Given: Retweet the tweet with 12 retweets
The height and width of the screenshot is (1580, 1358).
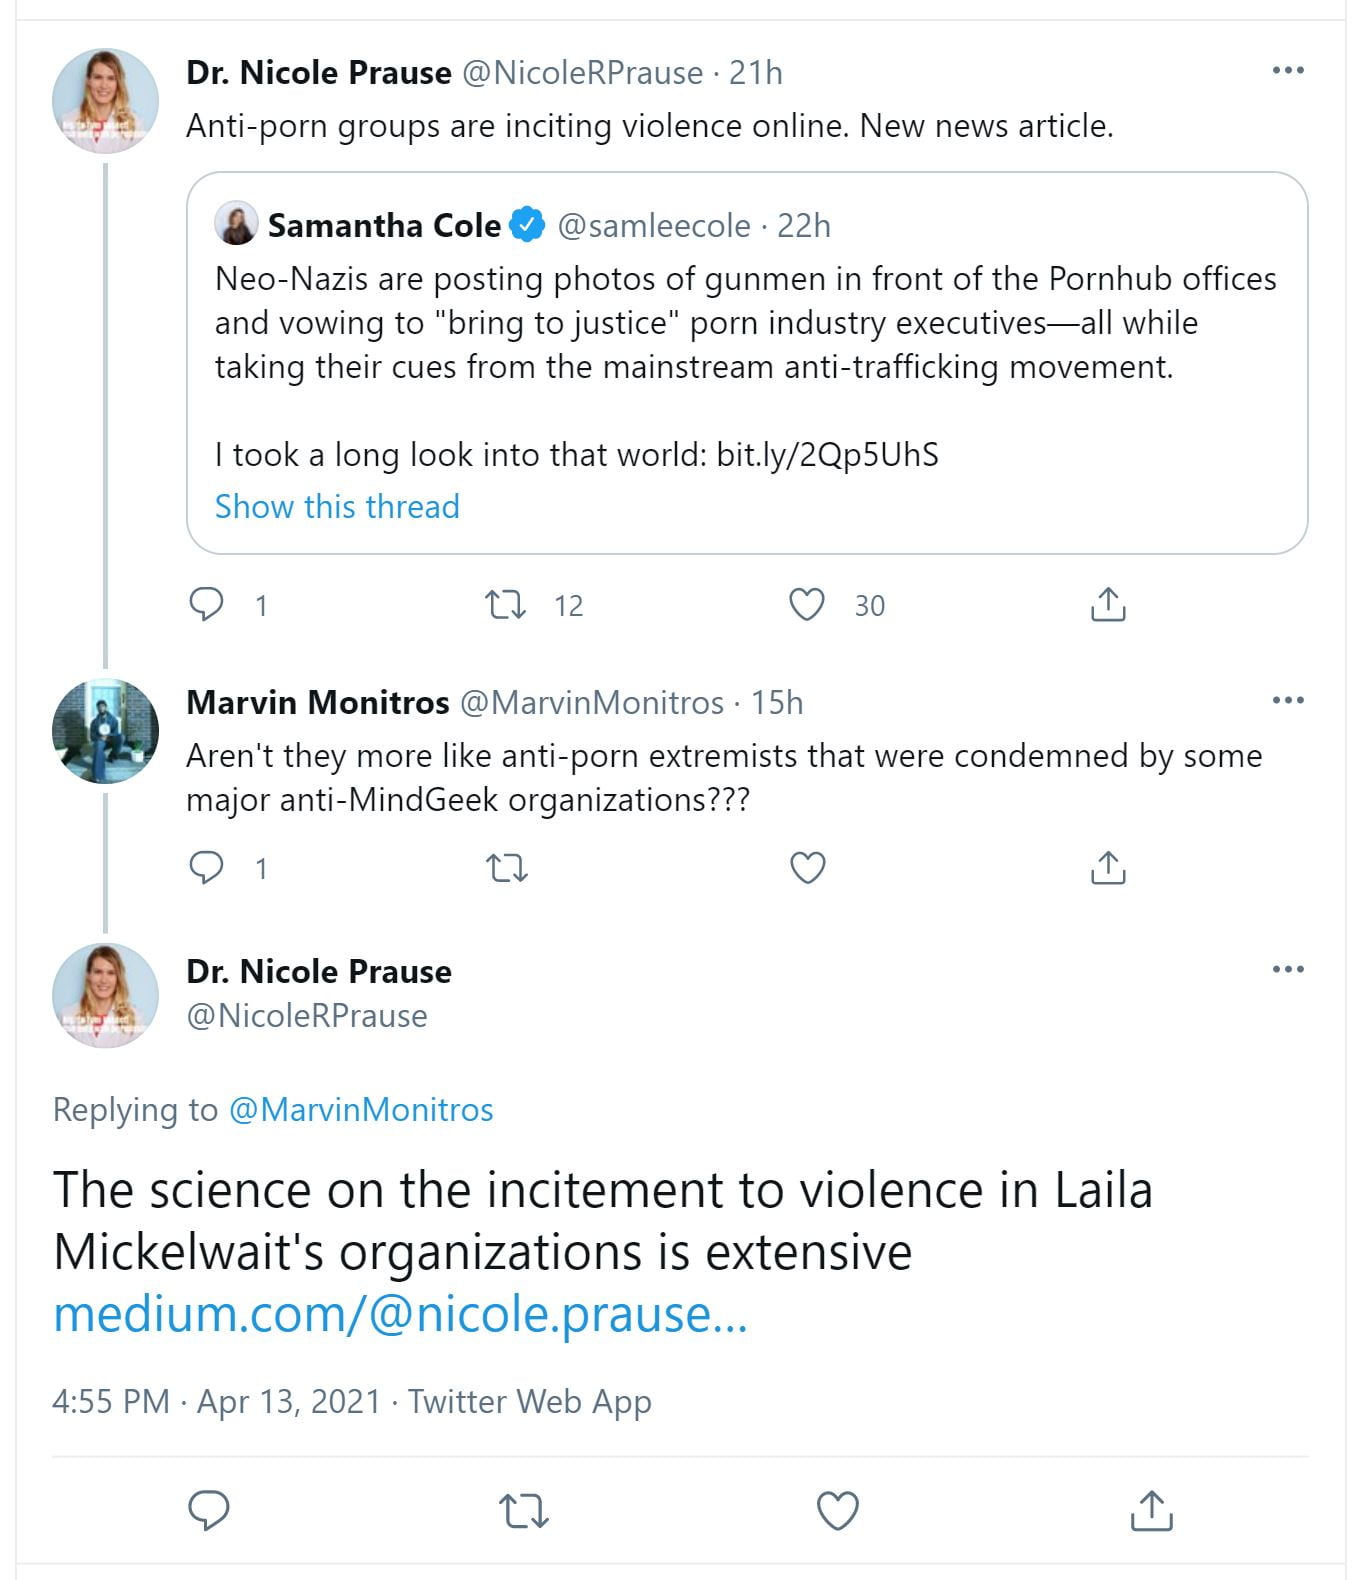Looking at the screenshot, I should point(506,605).
